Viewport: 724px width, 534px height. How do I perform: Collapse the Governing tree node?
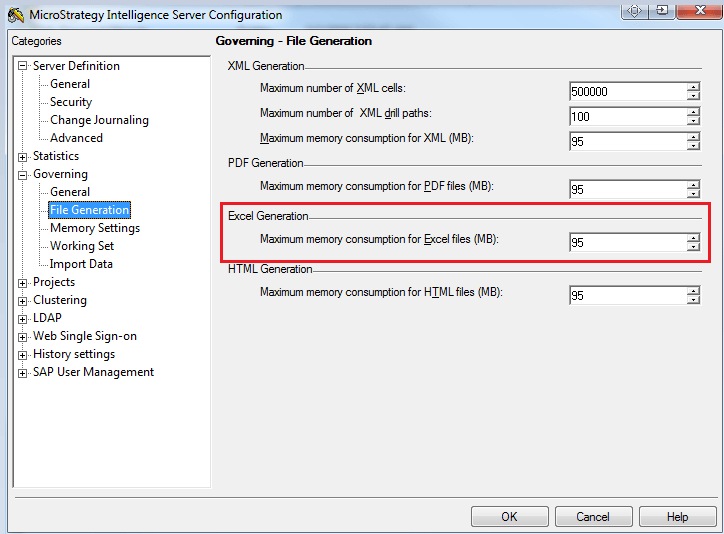tap(22, 175)
